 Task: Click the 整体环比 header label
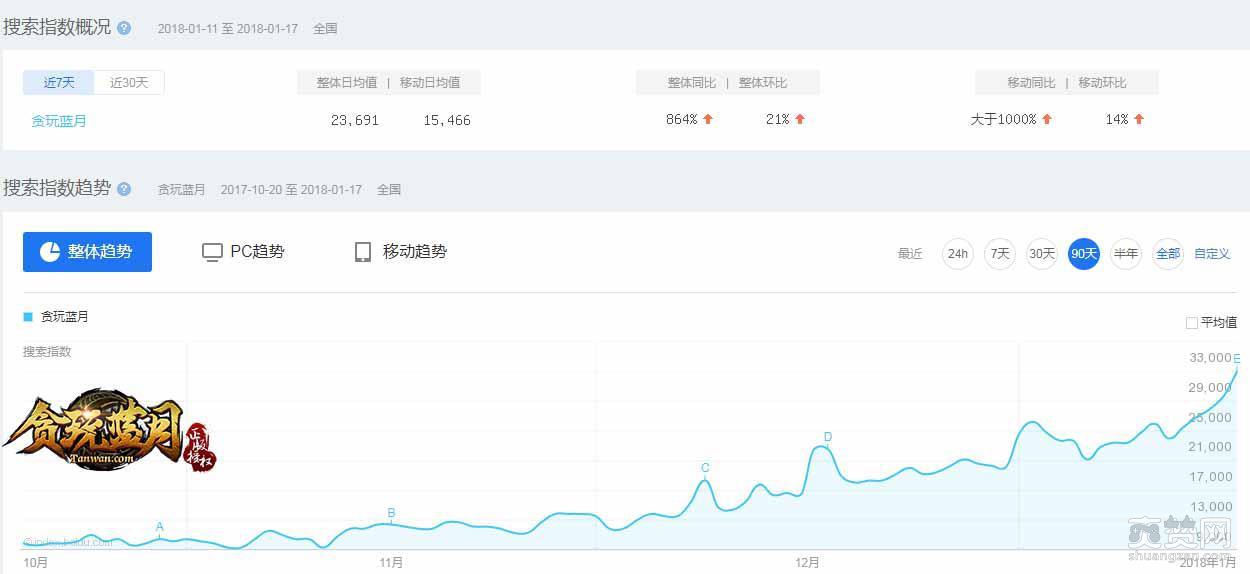tap(763, 83)
